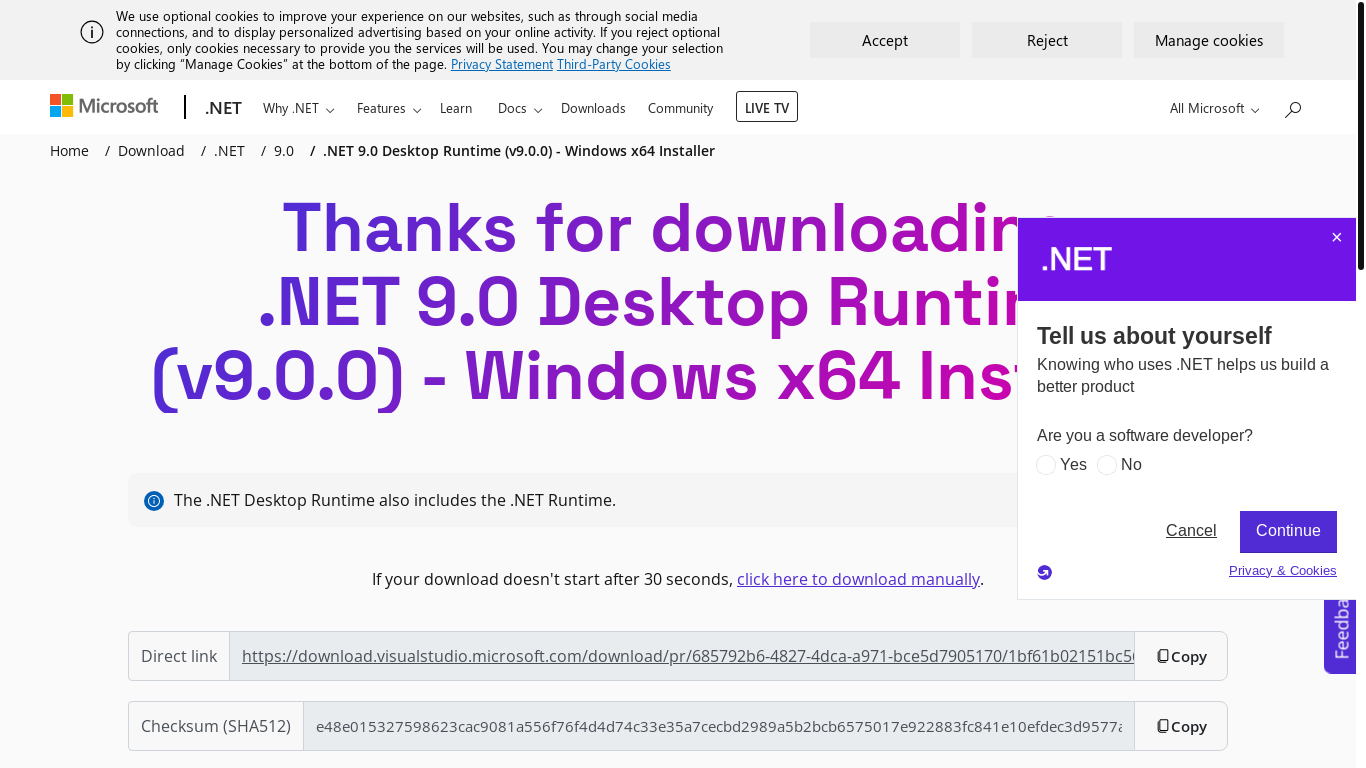1366x768 pixels.
Task: Click the cookie notice info icon
Action: [92, 32]
